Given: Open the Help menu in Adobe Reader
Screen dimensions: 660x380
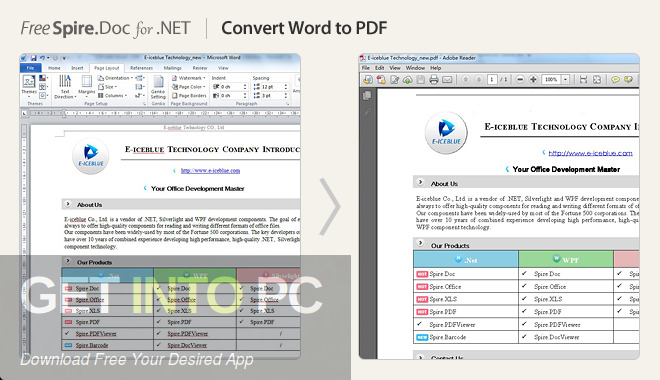Looking at the screenshot, I should [436, 68].
